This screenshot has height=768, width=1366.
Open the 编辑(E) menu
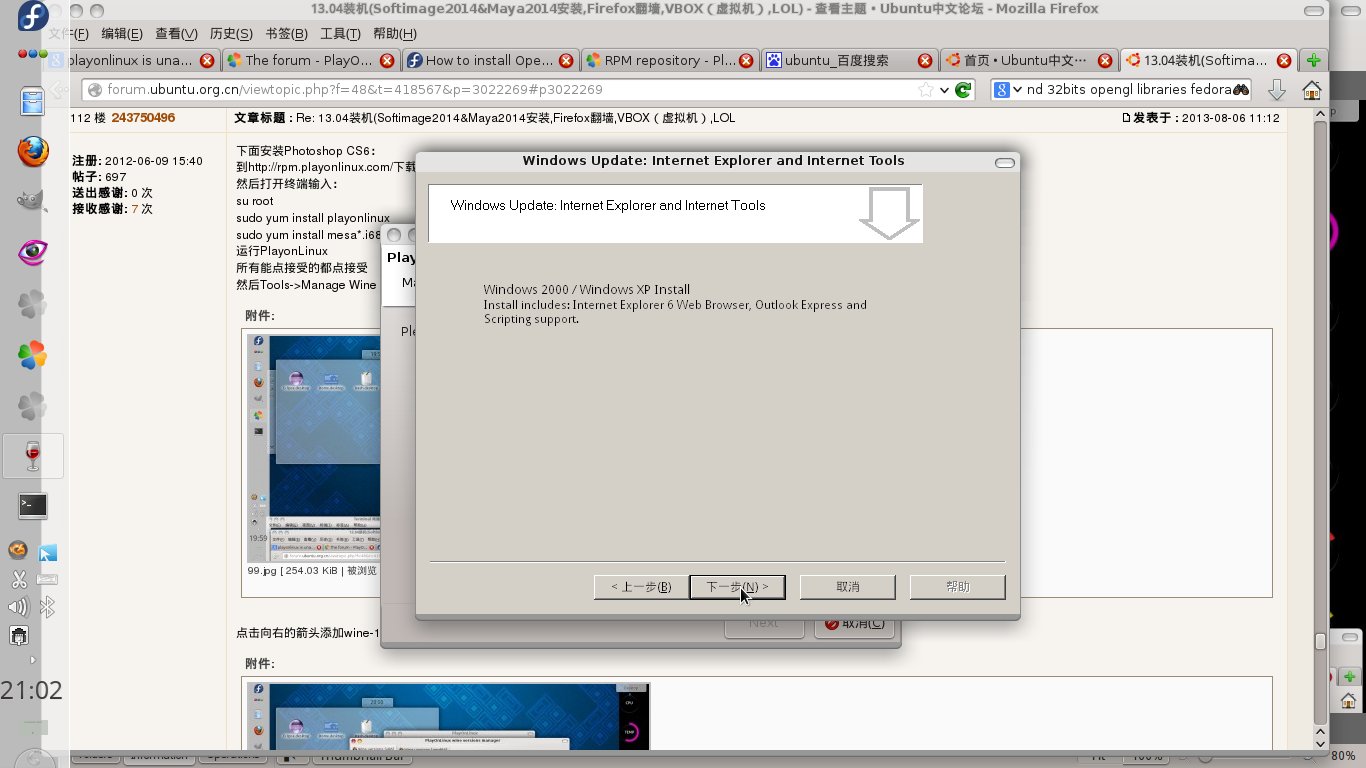(x=121, y=34)
